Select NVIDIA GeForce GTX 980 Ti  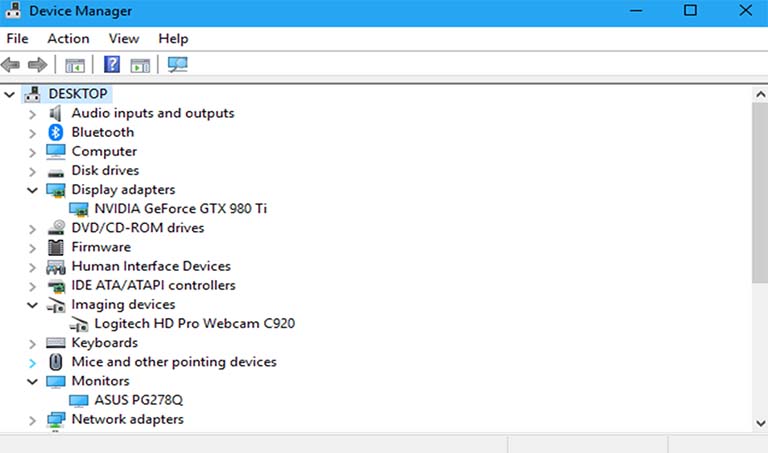(x=181, y=209)
